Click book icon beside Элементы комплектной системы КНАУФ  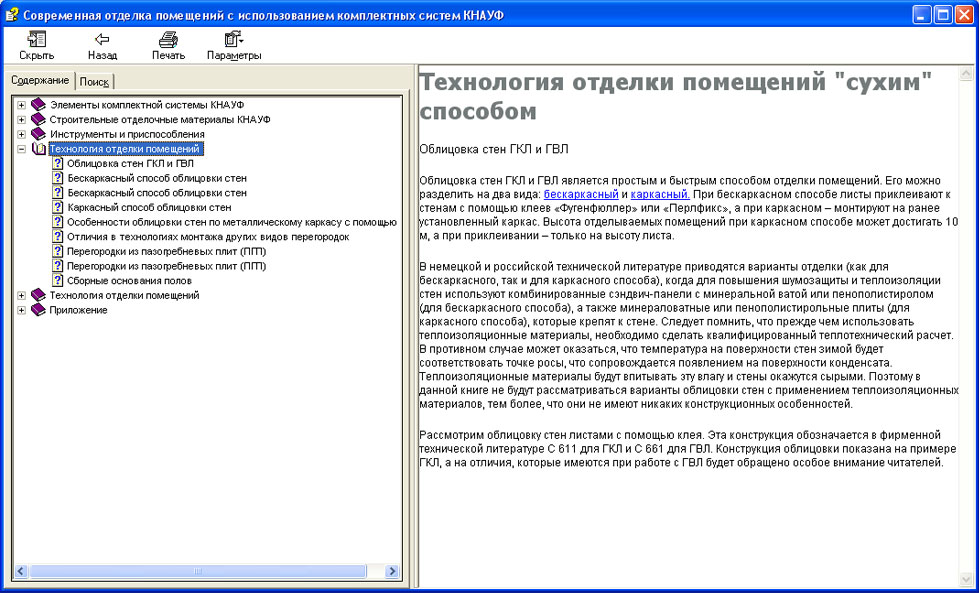pyautogui.click(x=39, y=105)
